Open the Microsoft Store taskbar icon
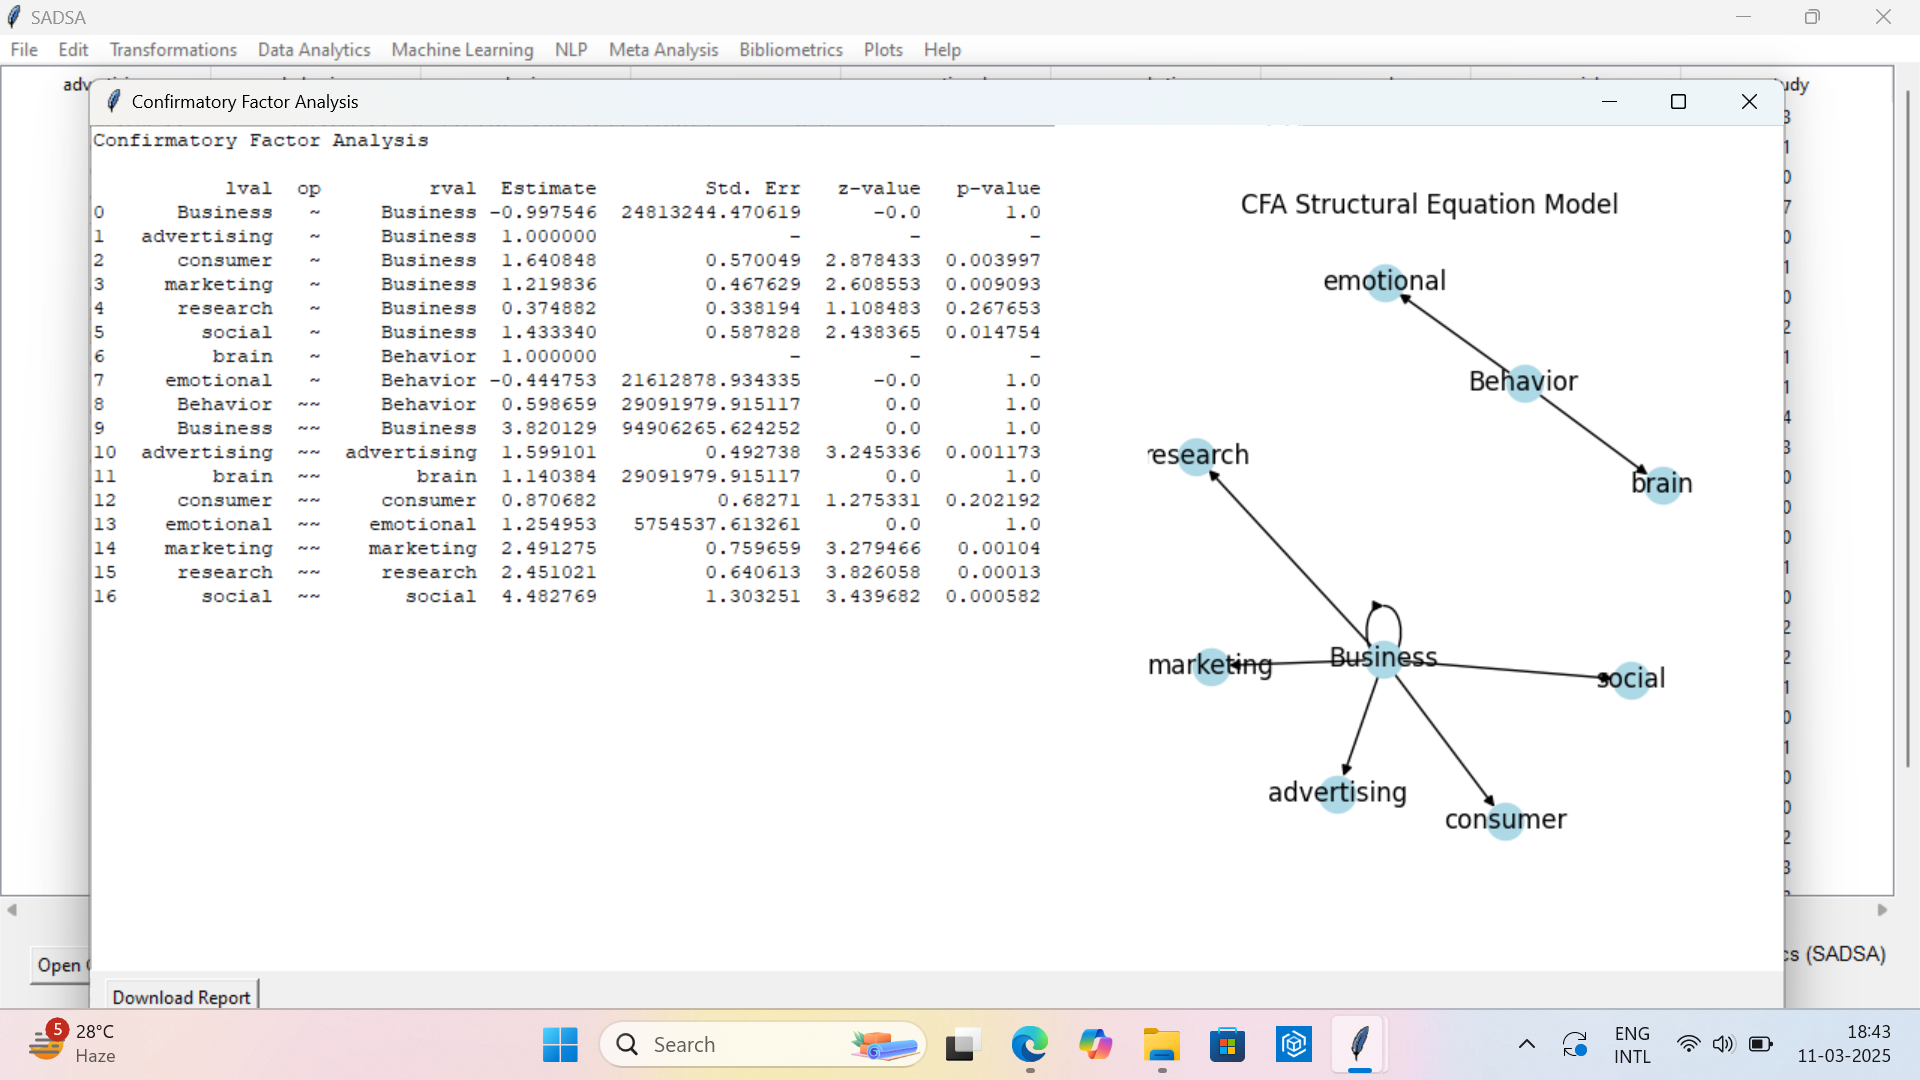The image size is (1920, 1080). [x=1227, y=1045]
